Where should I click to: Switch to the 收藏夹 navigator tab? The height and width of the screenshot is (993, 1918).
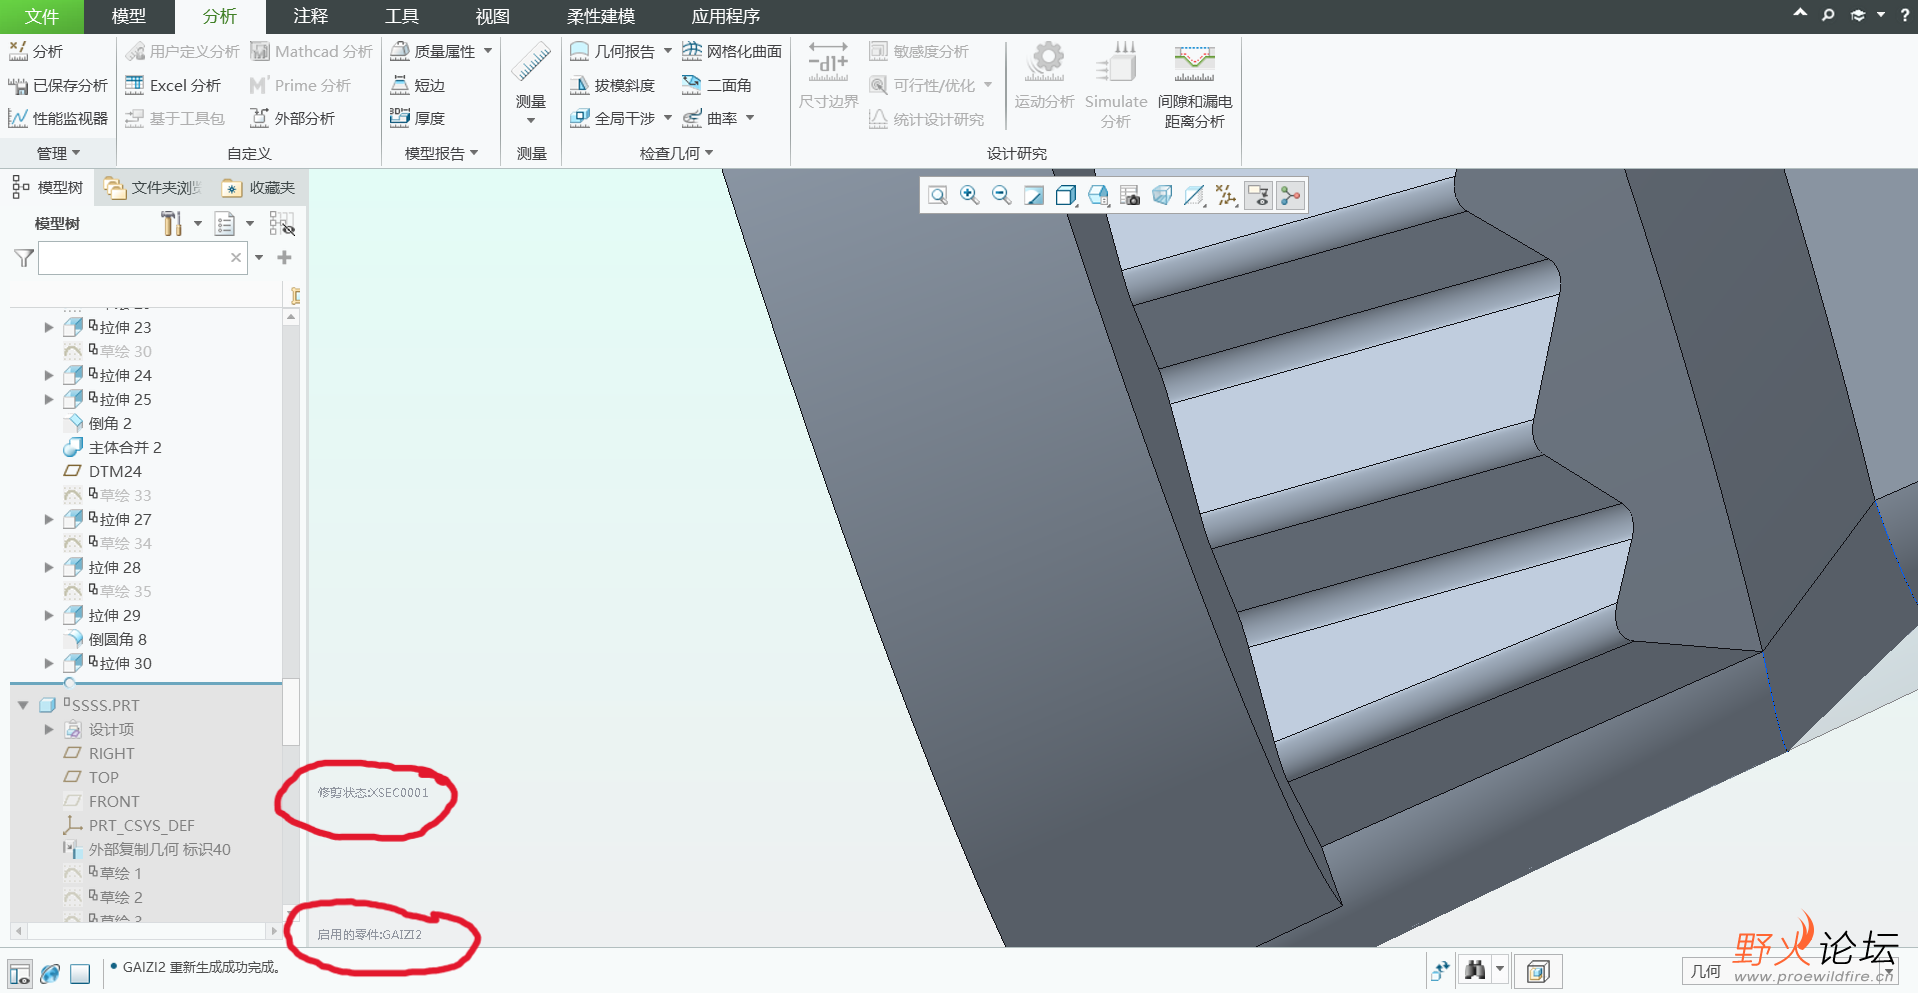click(x=258, y=188)
